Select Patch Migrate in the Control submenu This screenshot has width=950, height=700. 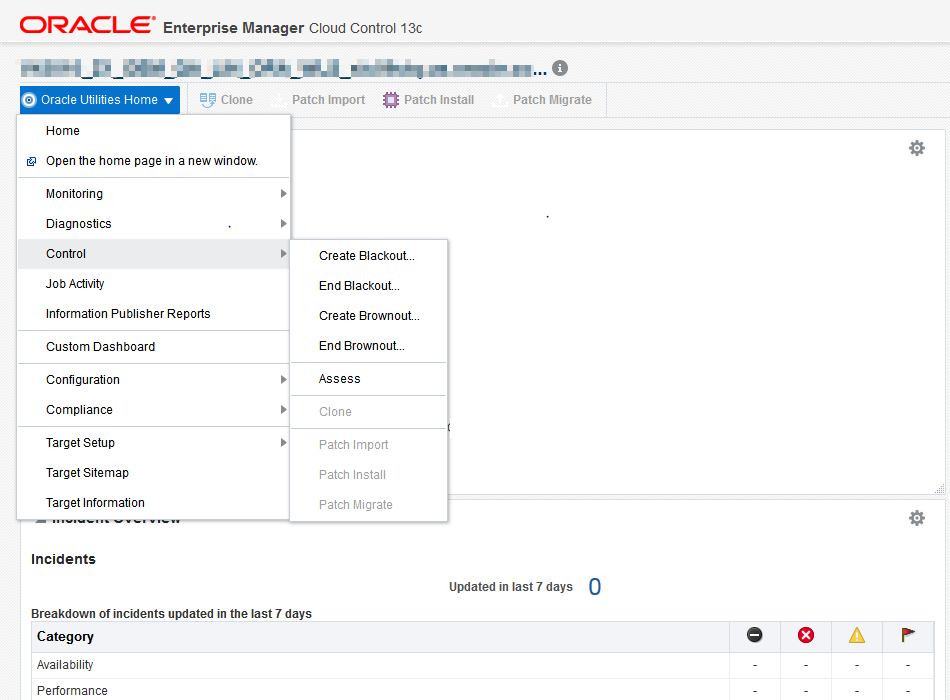[368, 505]
